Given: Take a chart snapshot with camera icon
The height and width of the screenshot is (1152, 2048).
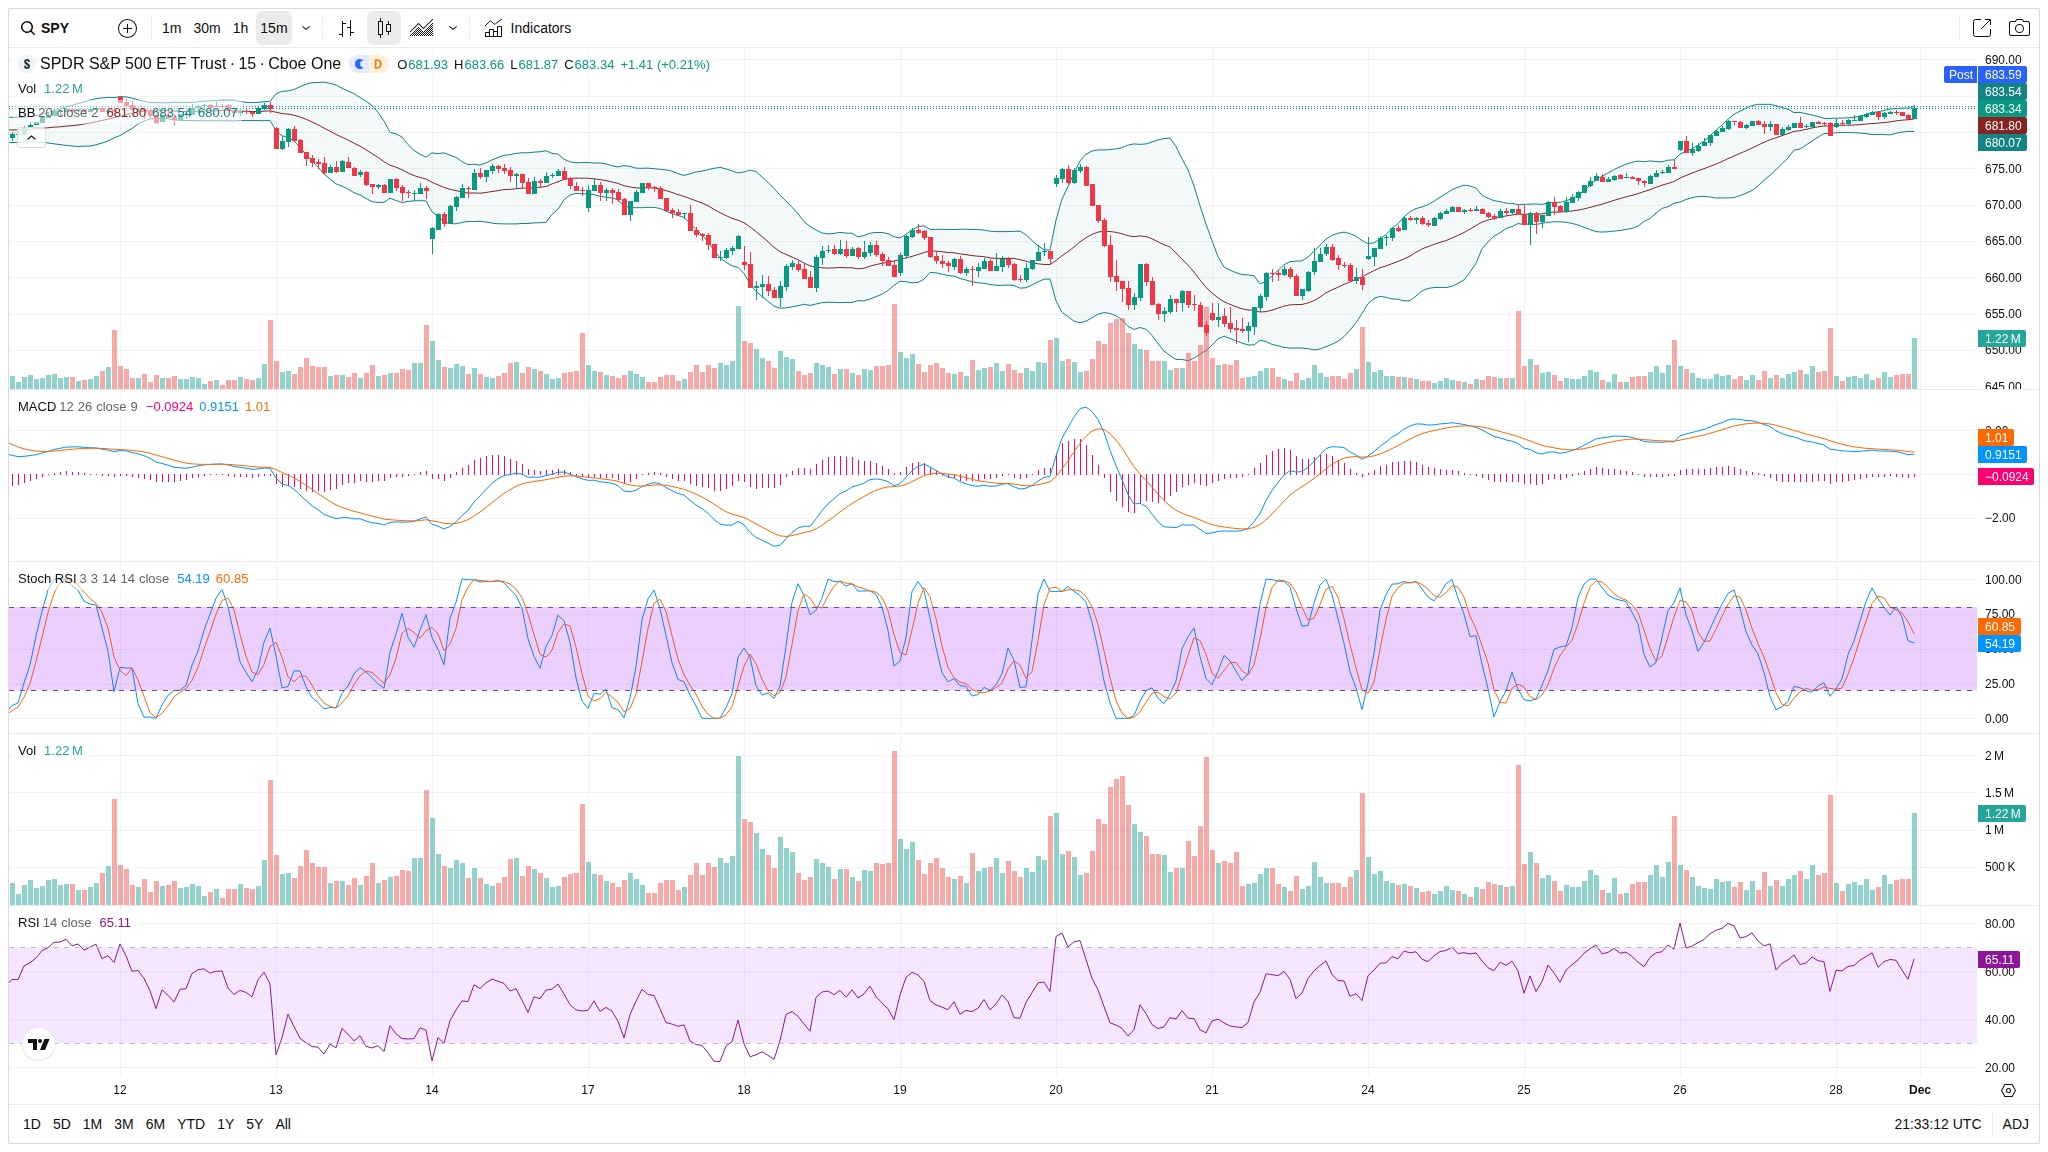Looking at the screenshot, I should [2019, 28].
